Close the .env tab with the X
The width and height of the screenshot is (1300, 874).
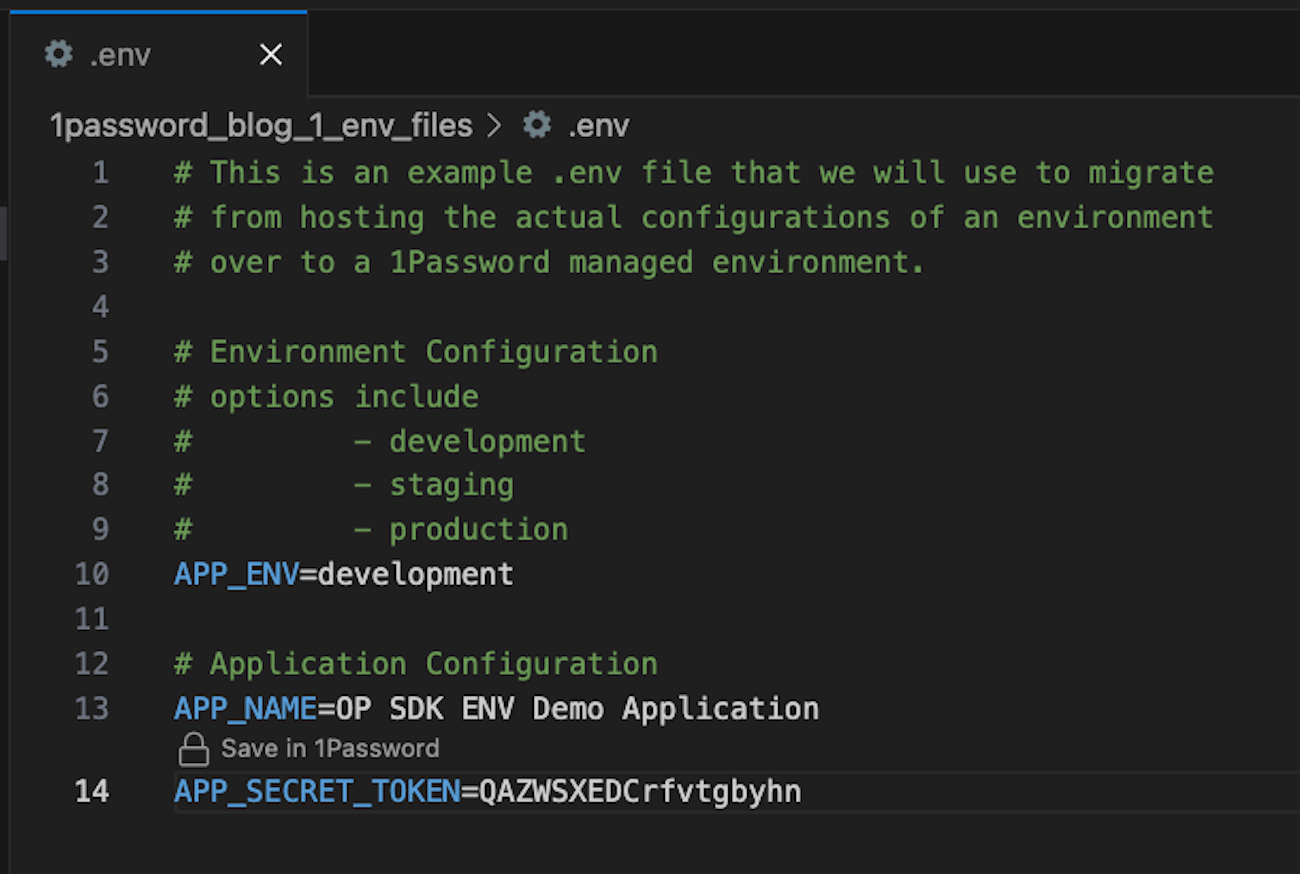click(271, 55)
